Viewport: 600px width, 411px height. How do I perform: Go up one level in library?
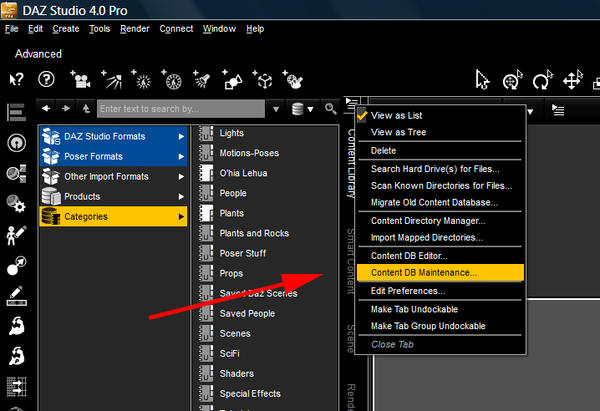click(86, 109)
